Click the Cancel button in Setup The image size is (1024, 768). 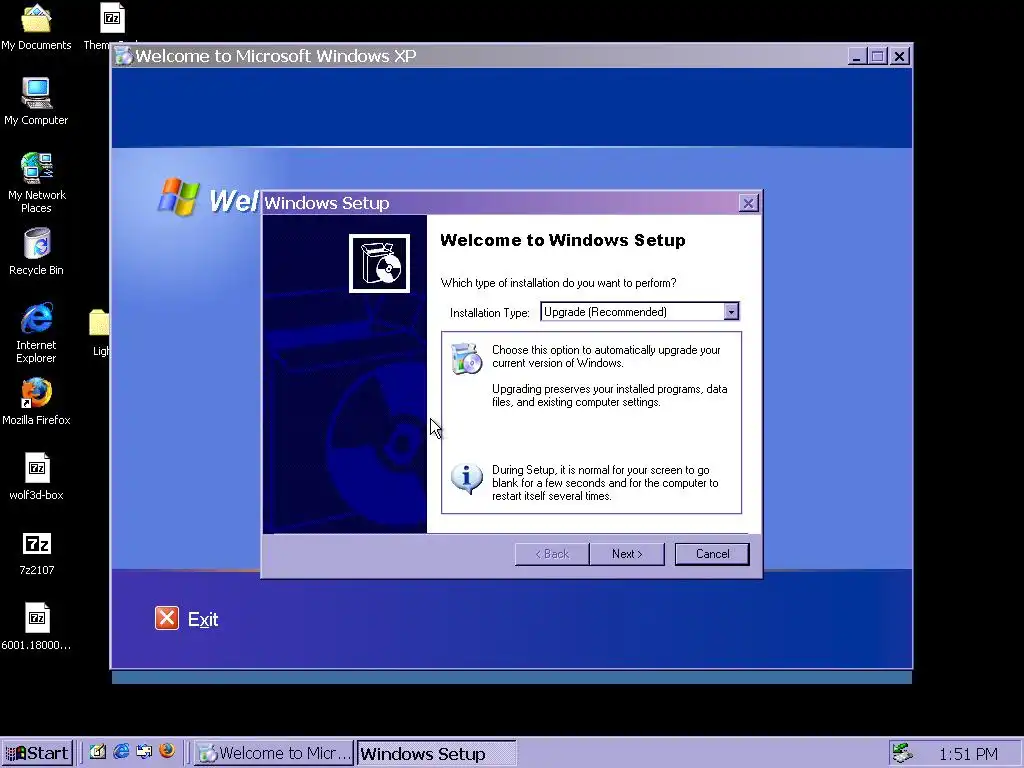(712, 554)
